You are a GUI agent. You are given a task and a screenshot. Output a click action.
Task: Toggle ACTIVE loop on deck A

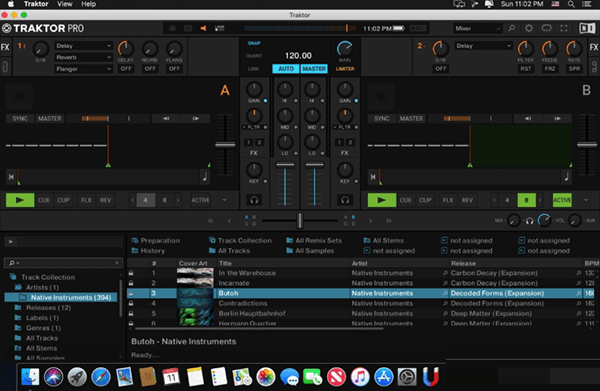(201, 200)
